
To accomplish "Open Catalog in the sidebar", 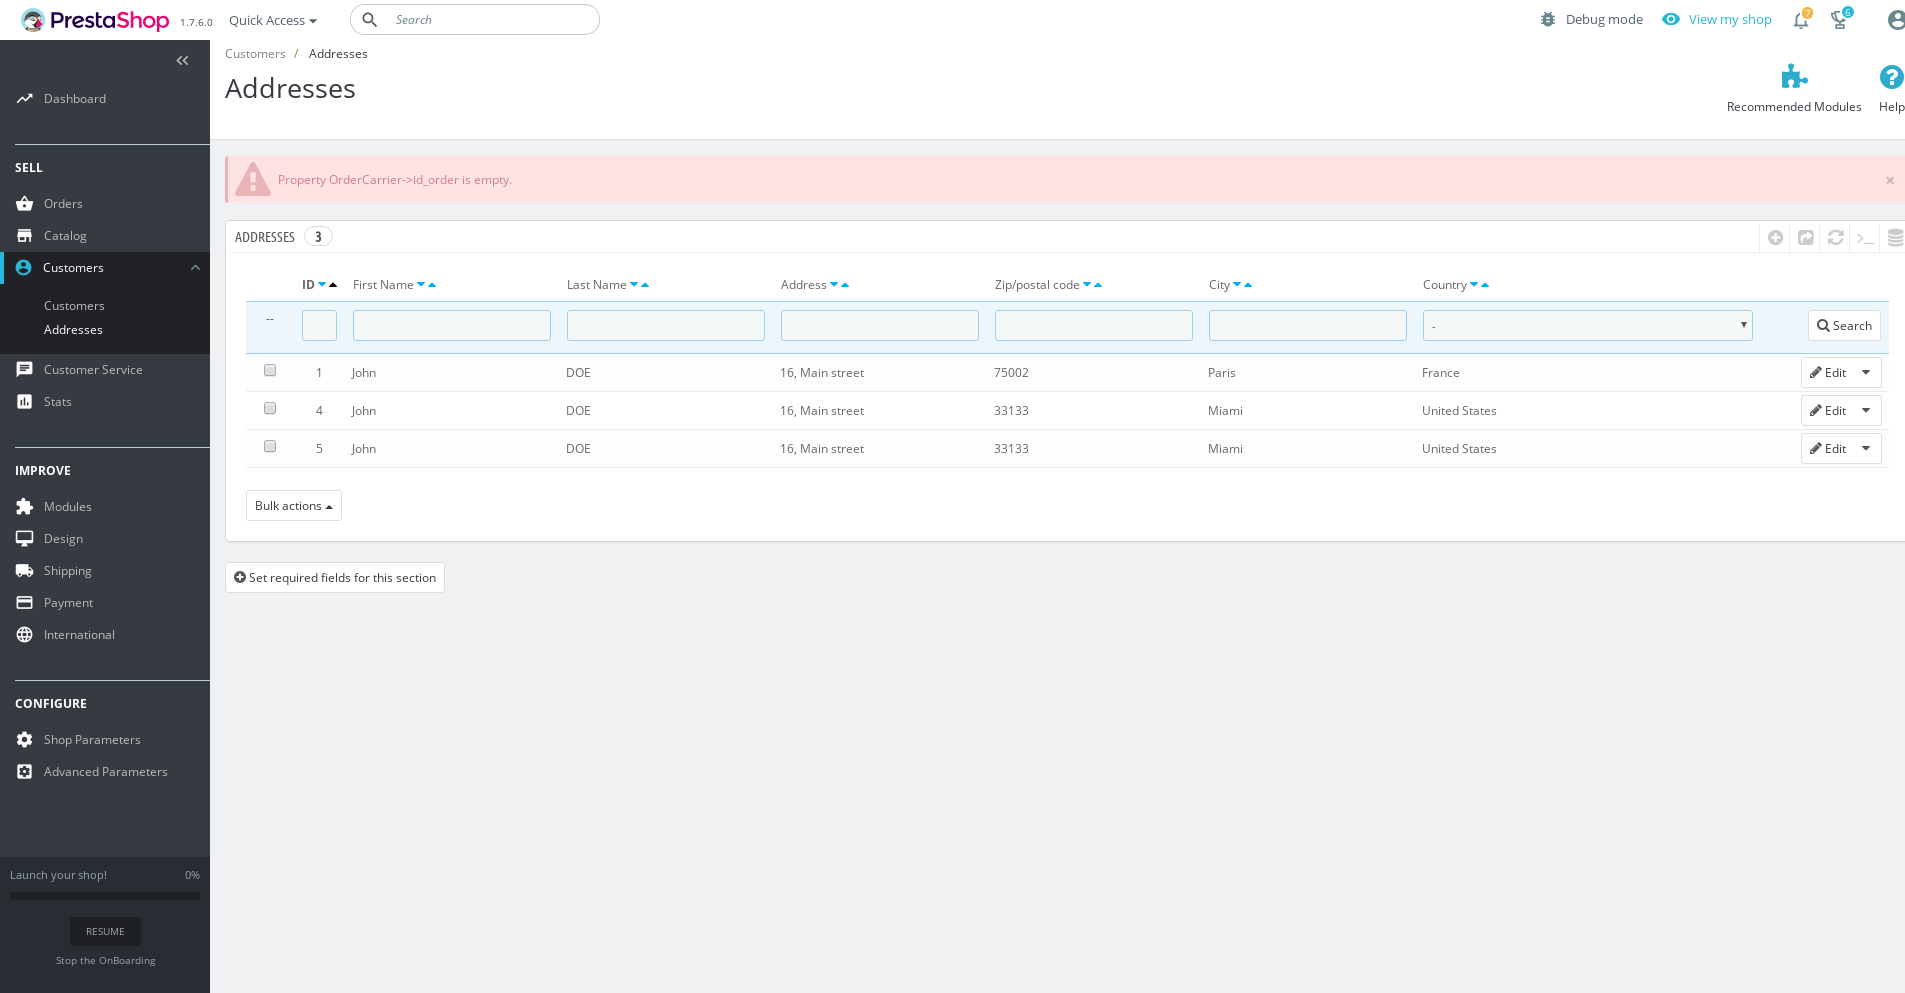I will tap(65, 236).
